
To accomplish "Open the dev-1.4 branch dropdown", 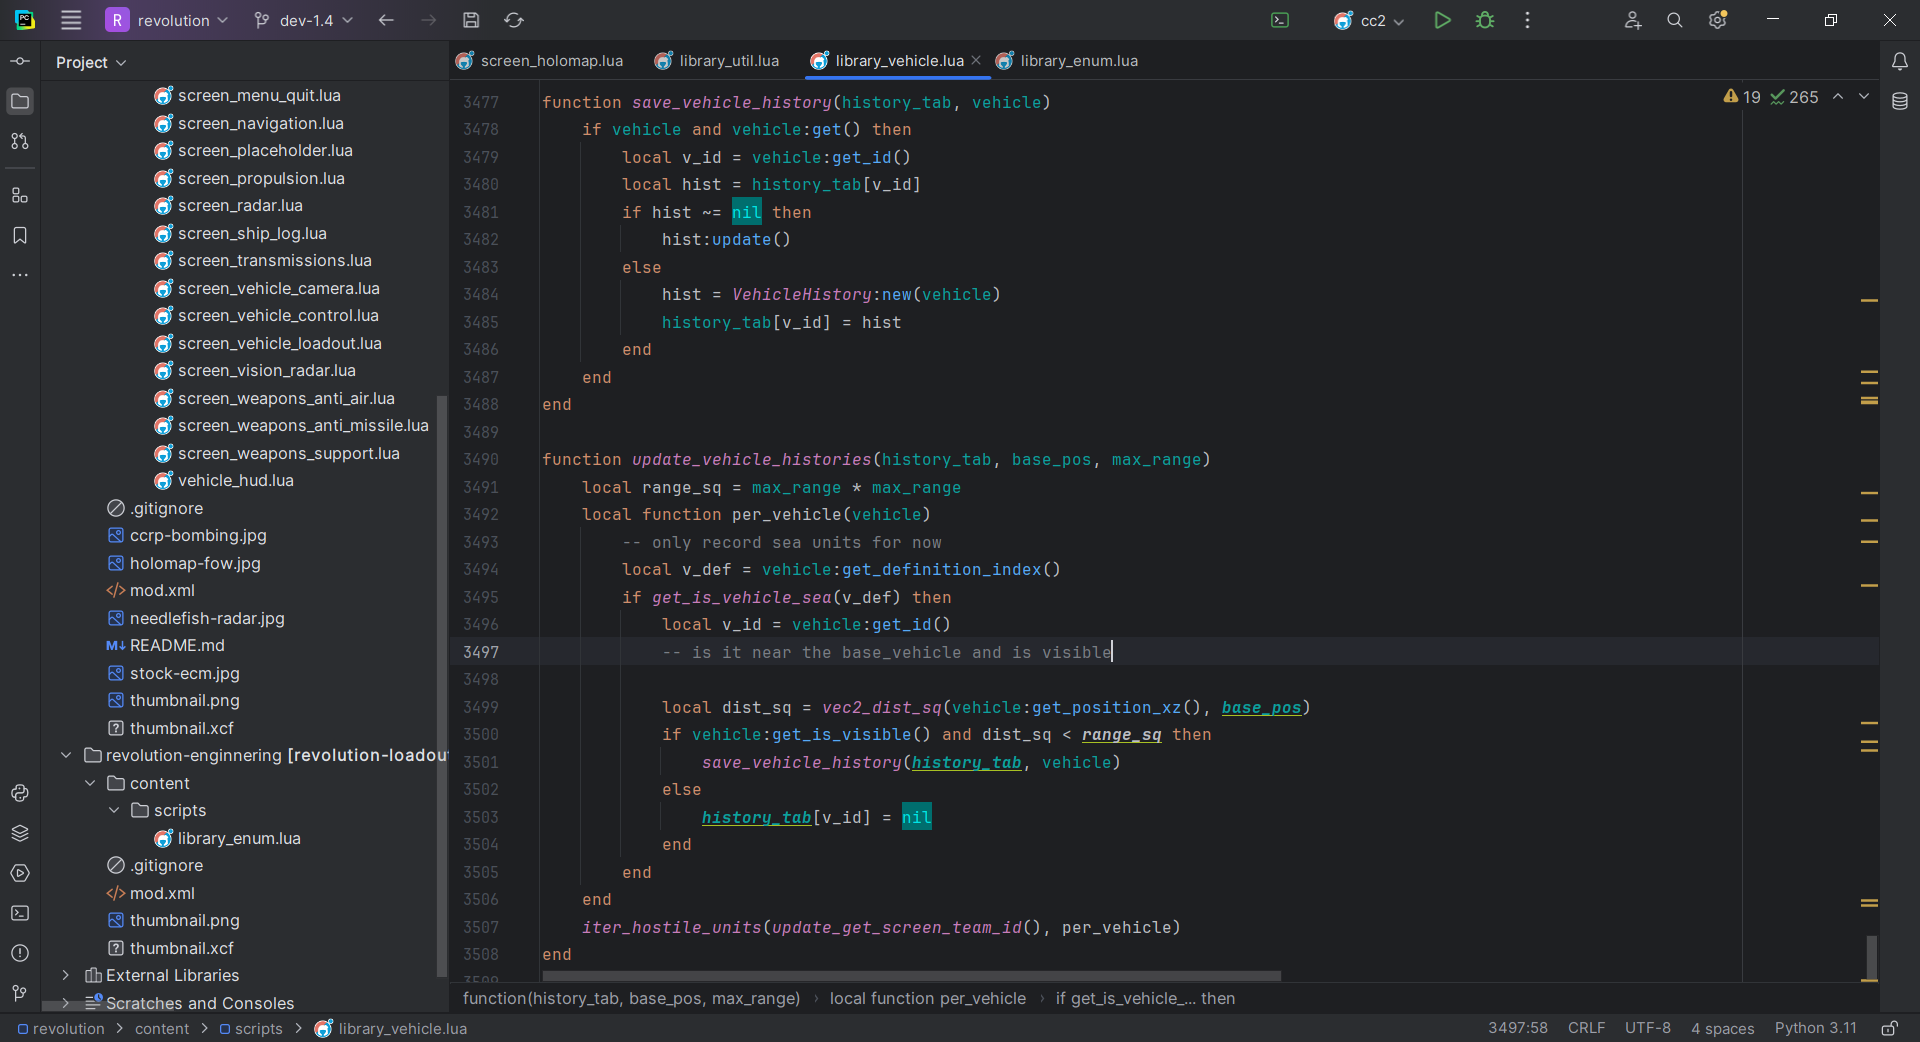I will point(303,20).
